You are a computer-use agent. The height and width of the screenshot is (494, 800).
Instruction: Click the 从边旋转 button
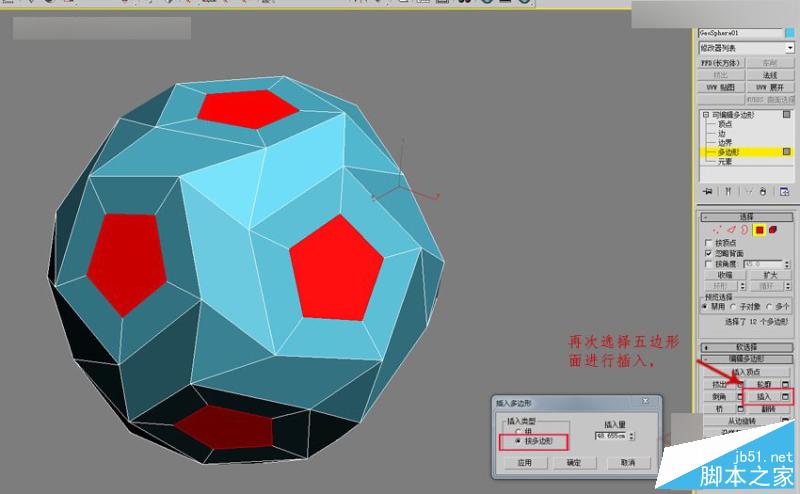click(x=742, y=422)
